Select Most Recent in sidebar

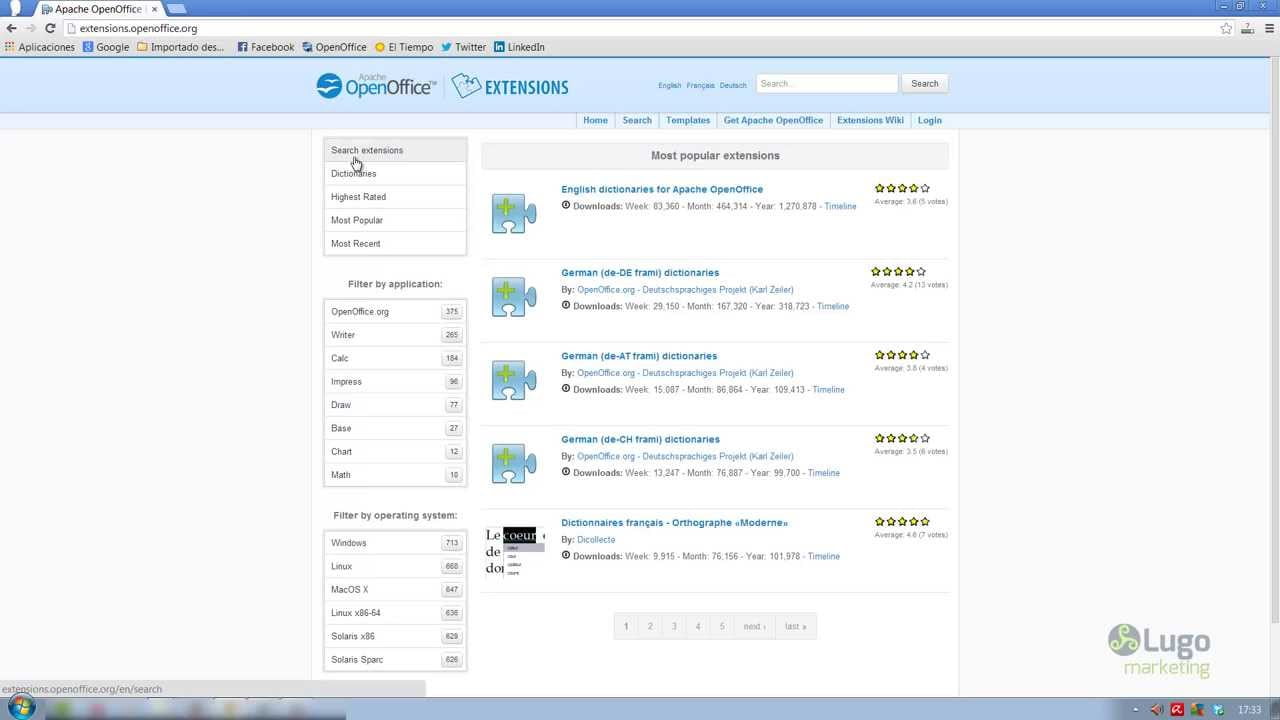(x=395, y=244)
